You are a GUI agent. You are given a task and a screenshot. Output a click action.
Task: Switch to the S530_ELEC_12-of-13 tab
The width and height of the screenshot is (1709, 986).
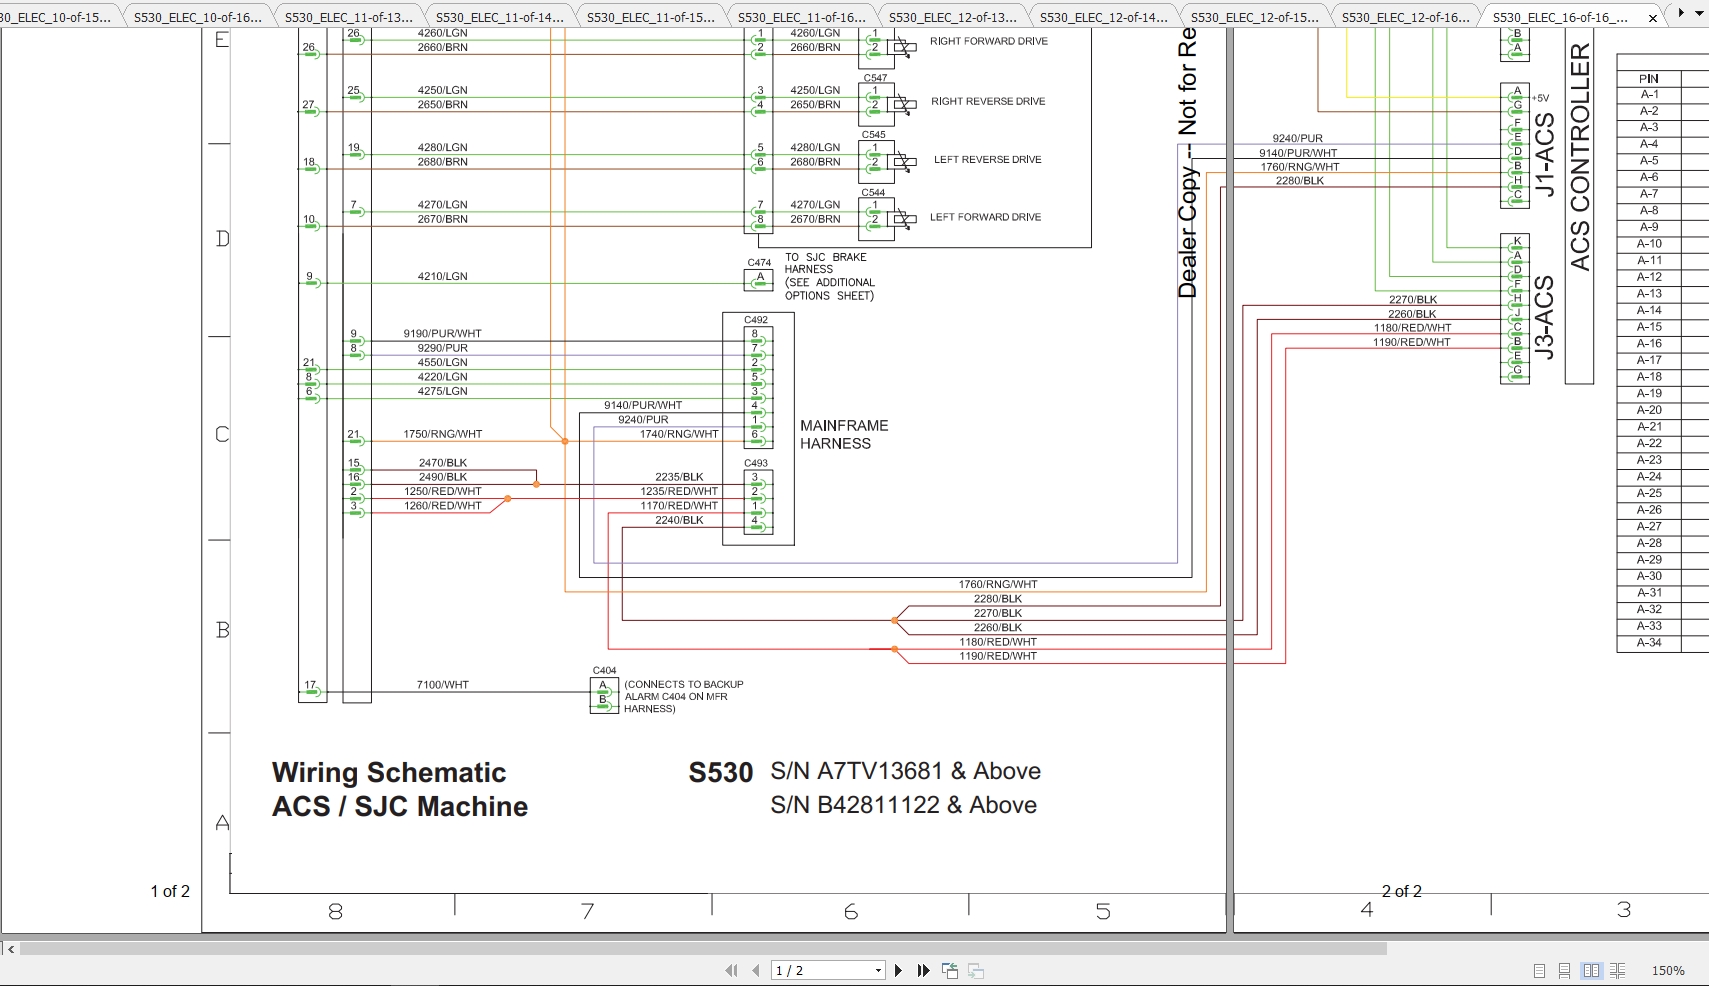(953, 15)
